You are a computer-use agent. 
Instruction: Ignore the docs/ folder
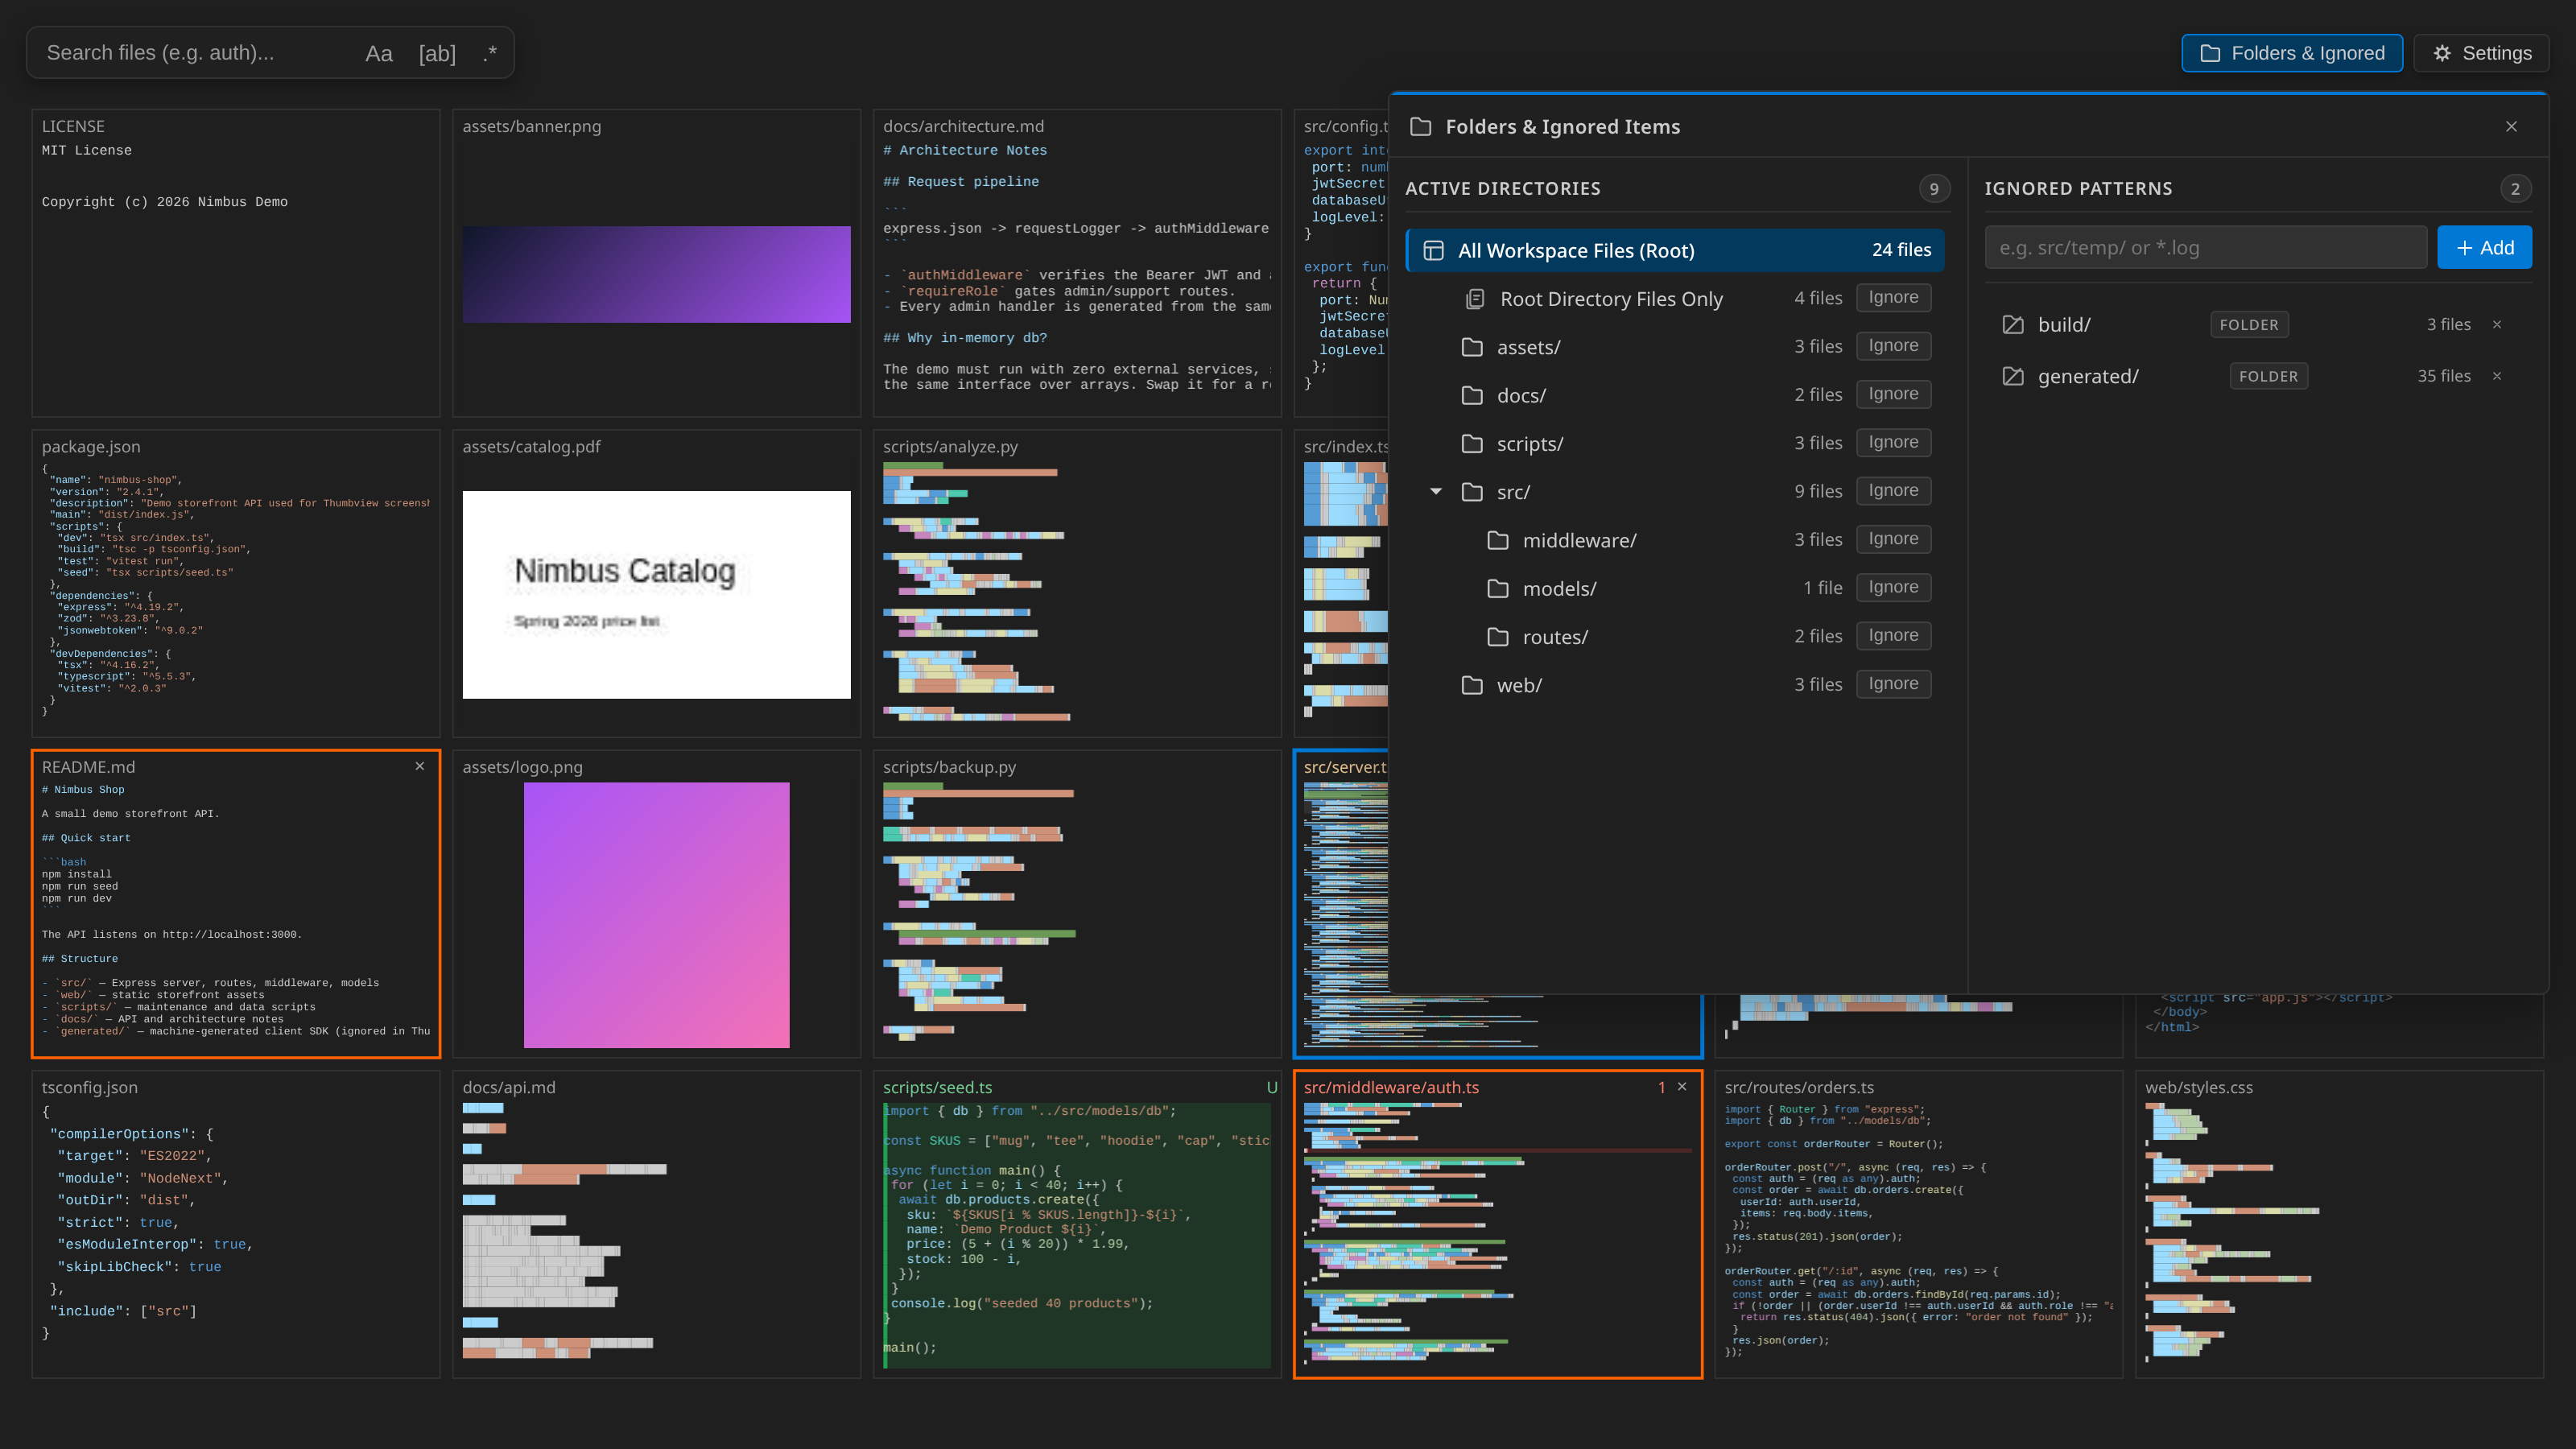[x=1893, y=394]
